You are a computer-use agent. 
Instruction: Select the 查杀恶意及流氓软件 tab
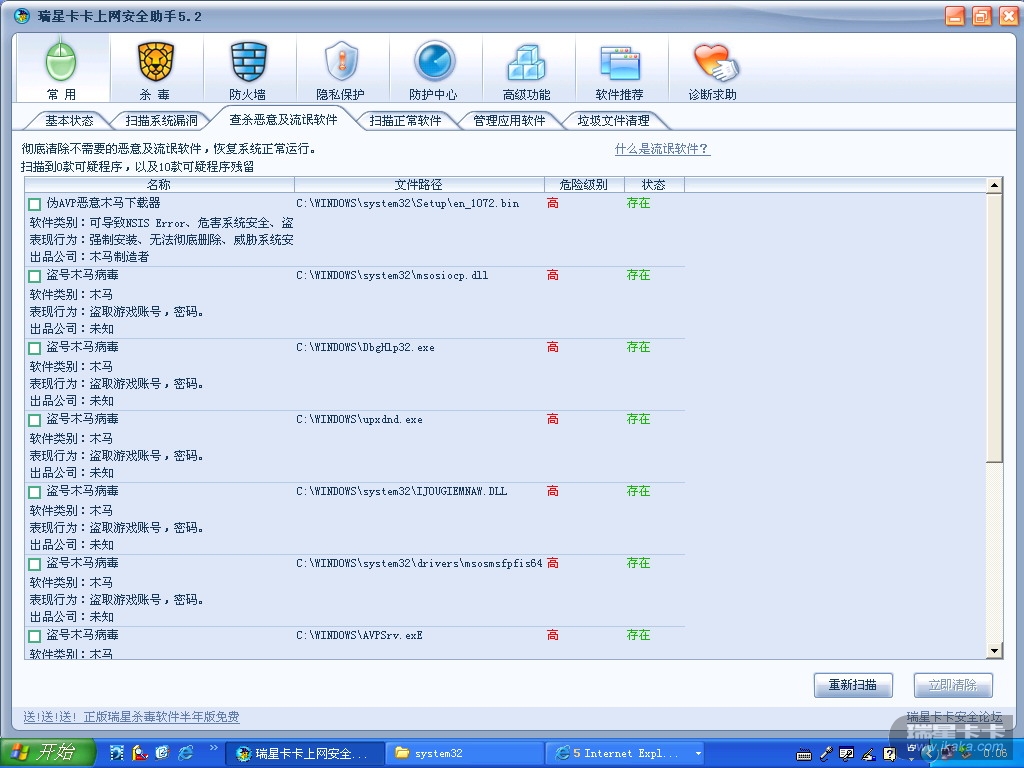(x=283, y=120)
